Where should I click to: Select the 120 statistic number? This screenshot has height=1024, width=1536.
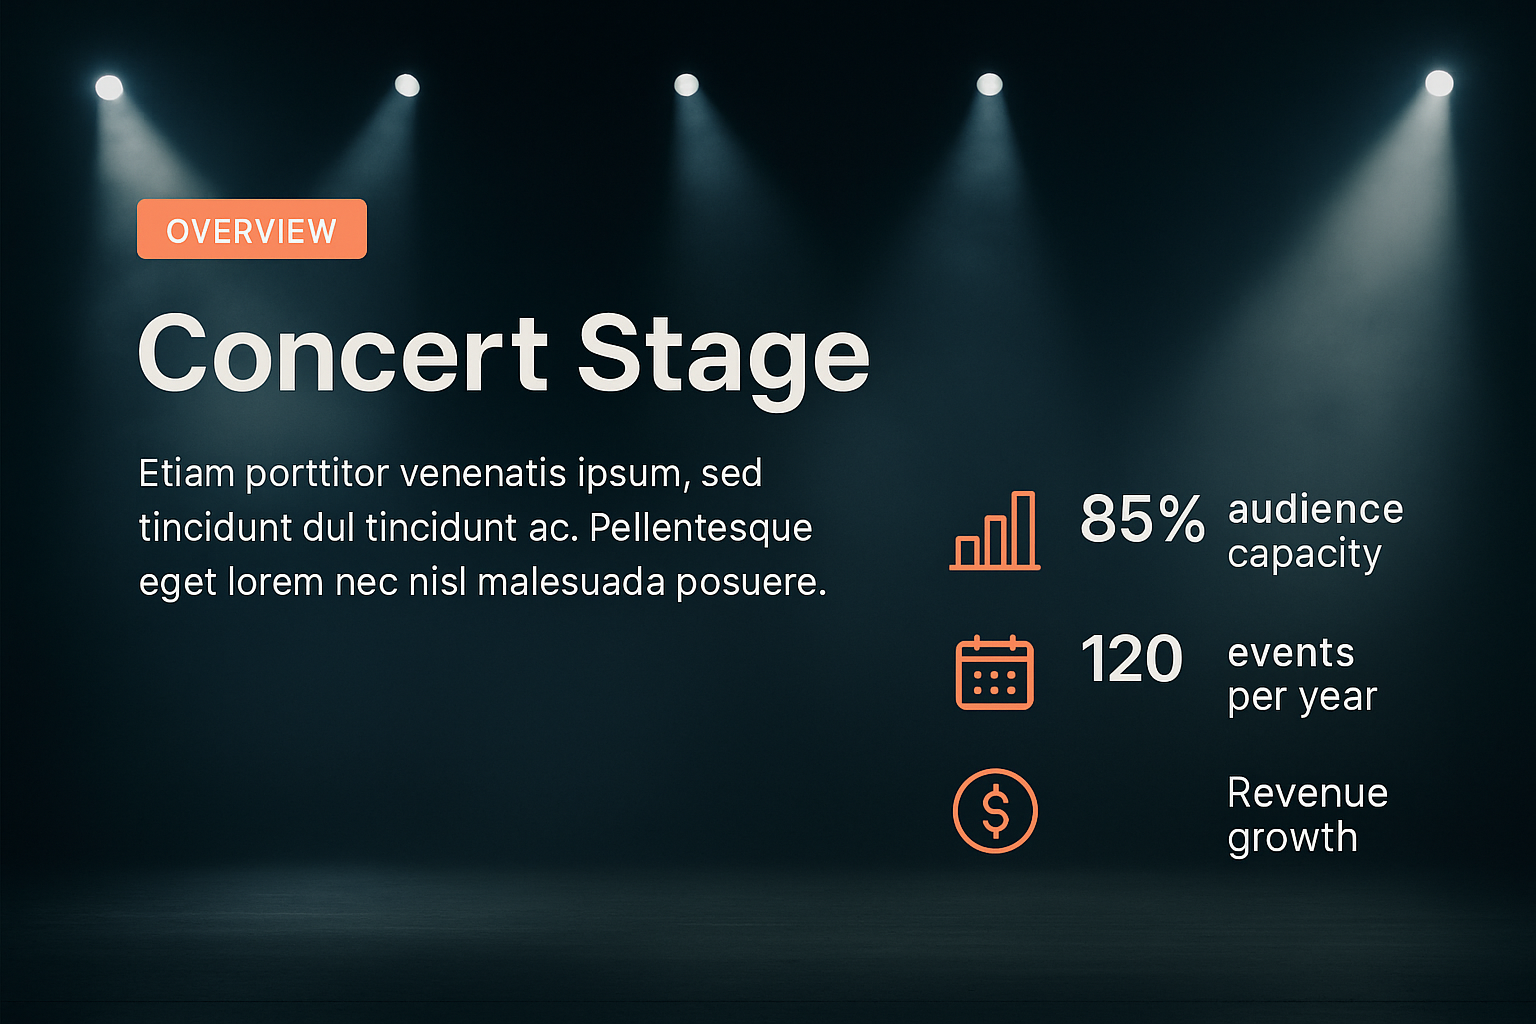(1132, 660)
